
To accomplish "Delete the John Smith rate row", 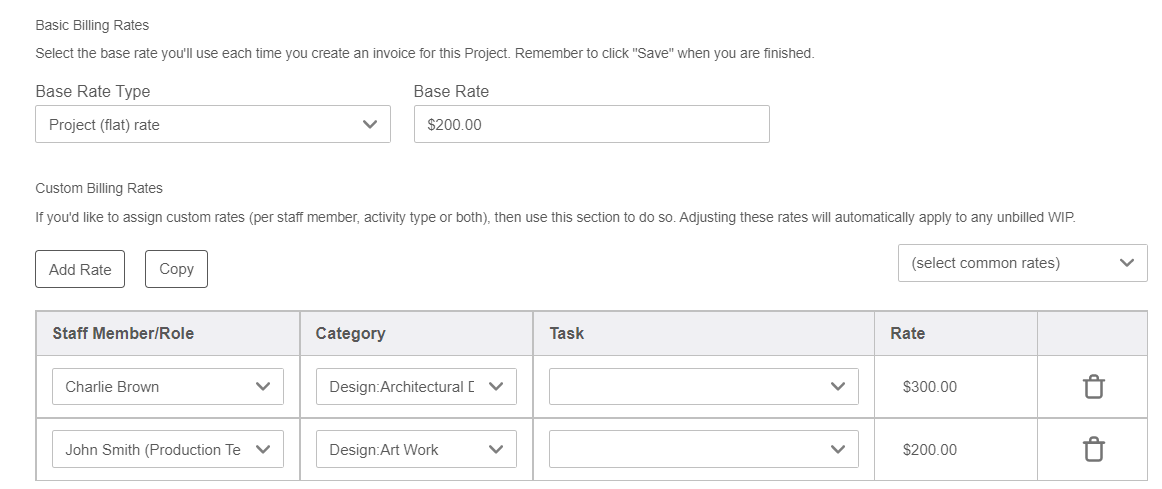I will [1094, 450].
